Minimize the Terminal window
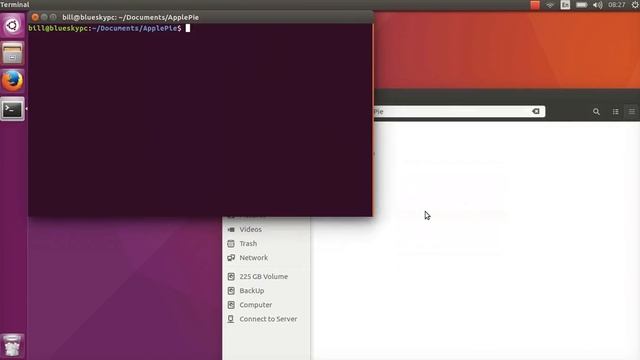640x360 pixels. coord(44,17)
